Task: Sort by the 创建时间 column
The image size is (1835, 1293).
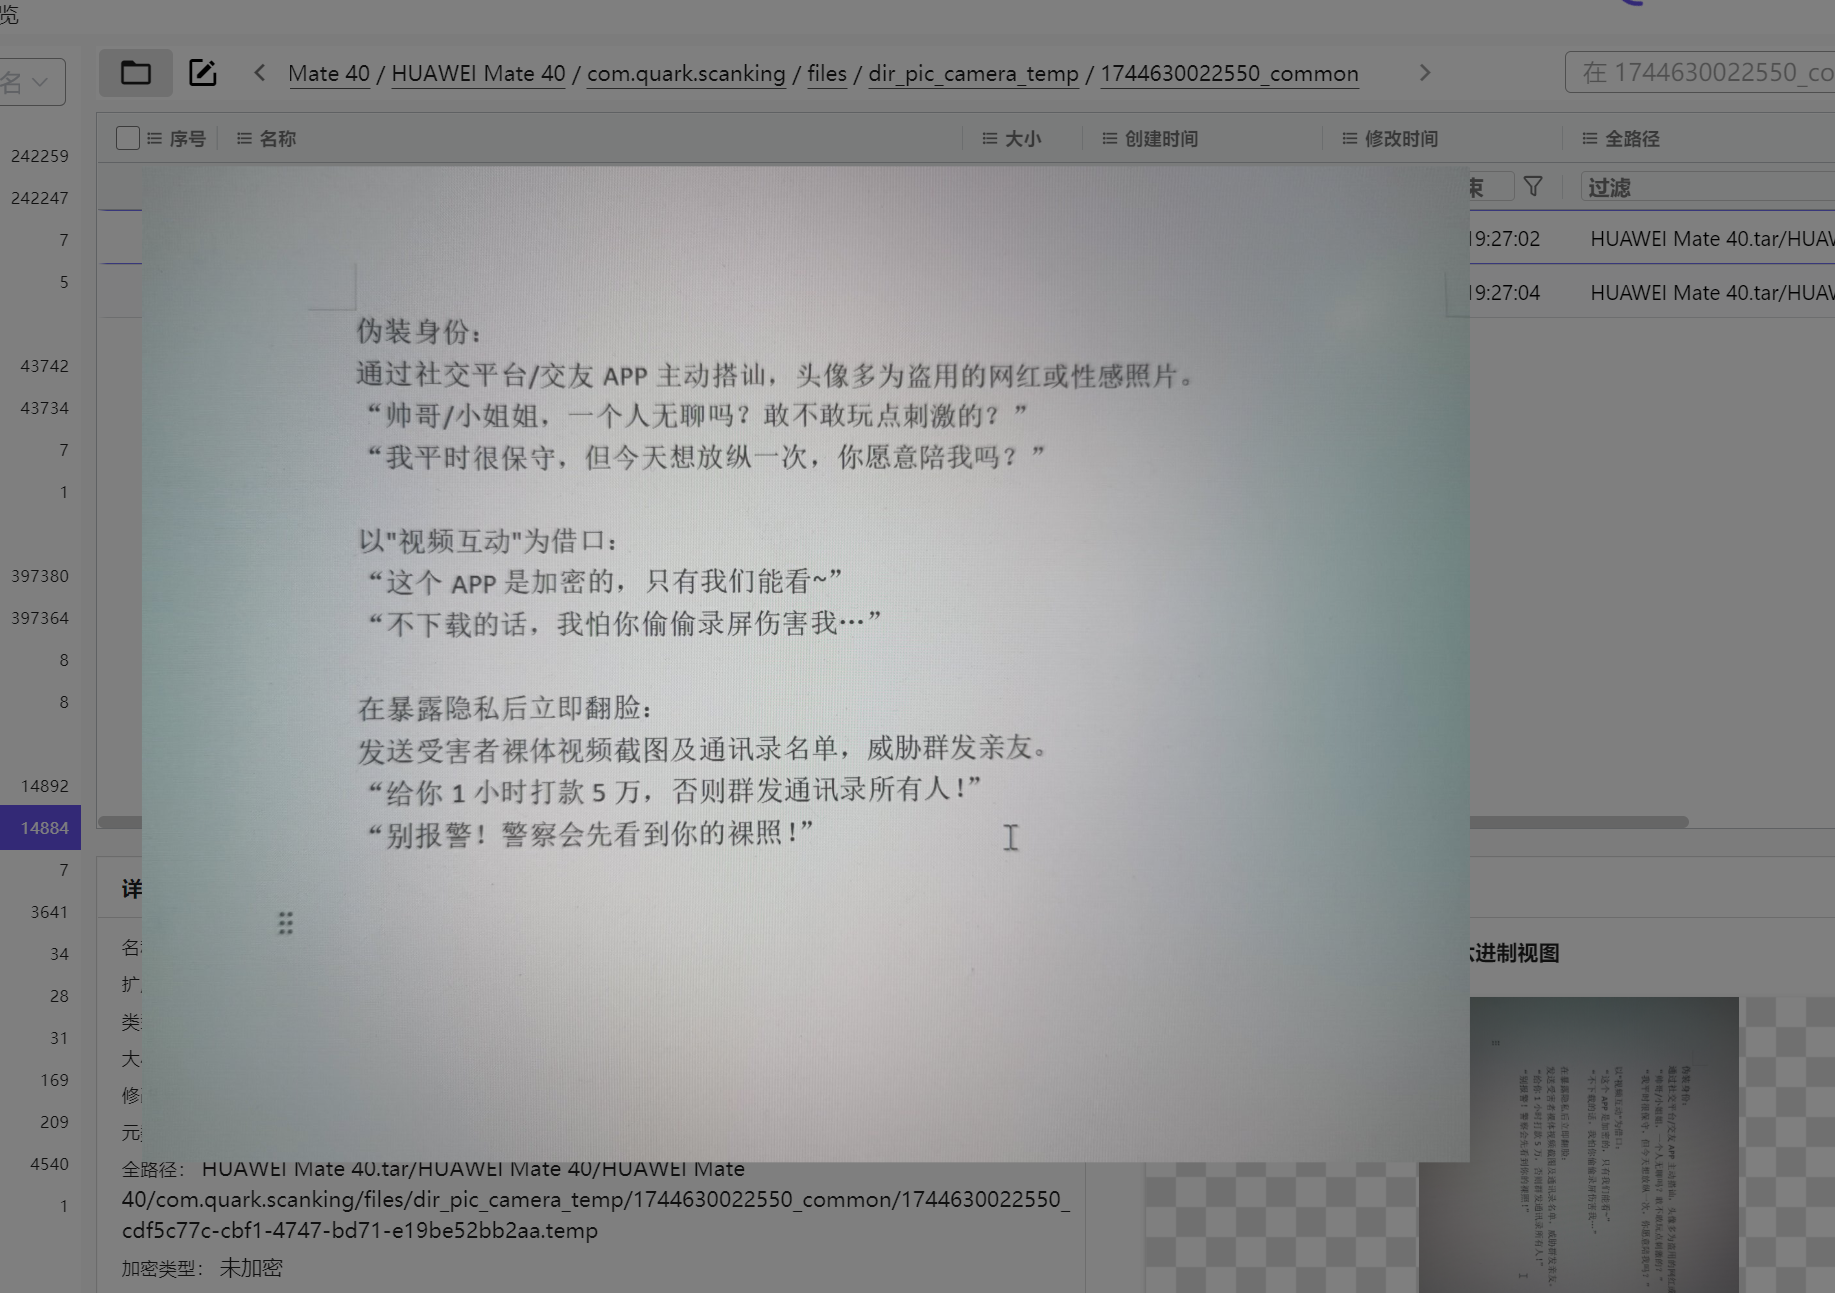Action: pos(1160,139)
